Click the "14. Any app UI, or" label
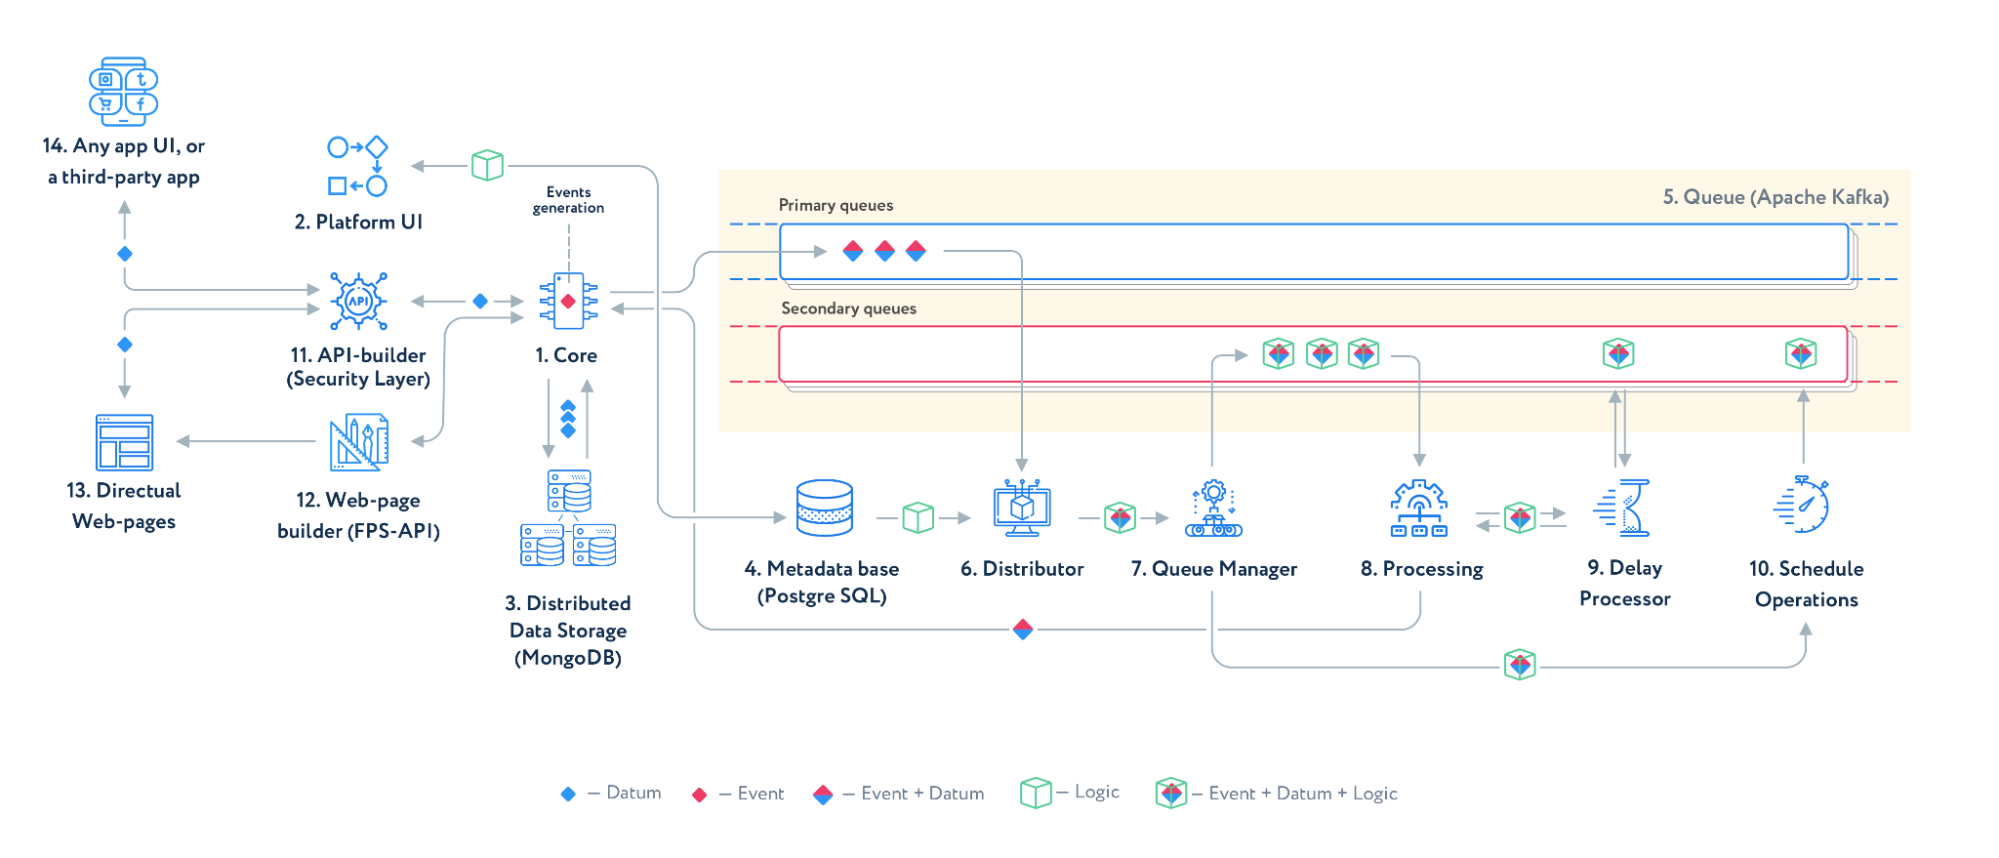 point(123,146)
